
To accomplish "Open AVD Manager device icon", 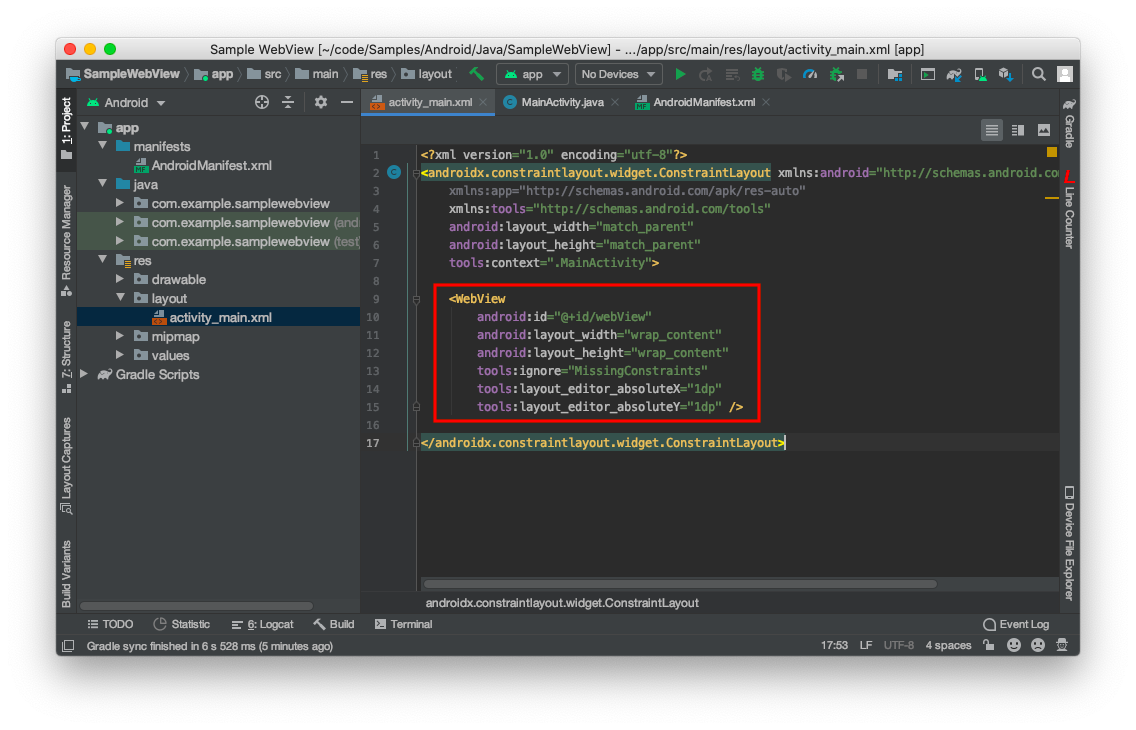I will click(980, 74).
